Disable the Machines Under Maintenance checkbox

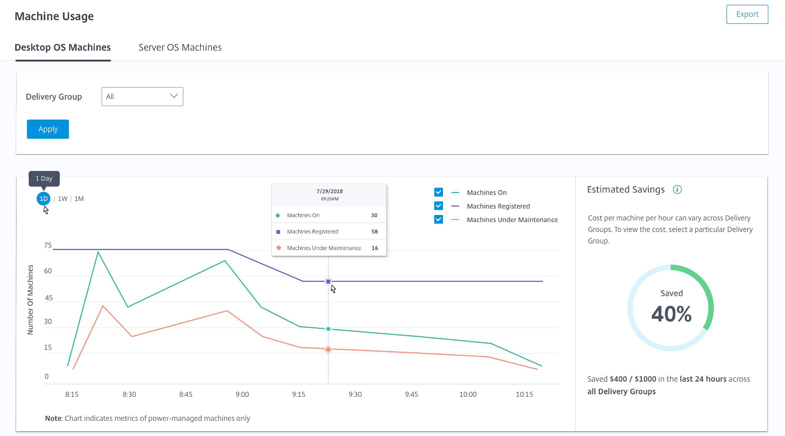point(438,219)
